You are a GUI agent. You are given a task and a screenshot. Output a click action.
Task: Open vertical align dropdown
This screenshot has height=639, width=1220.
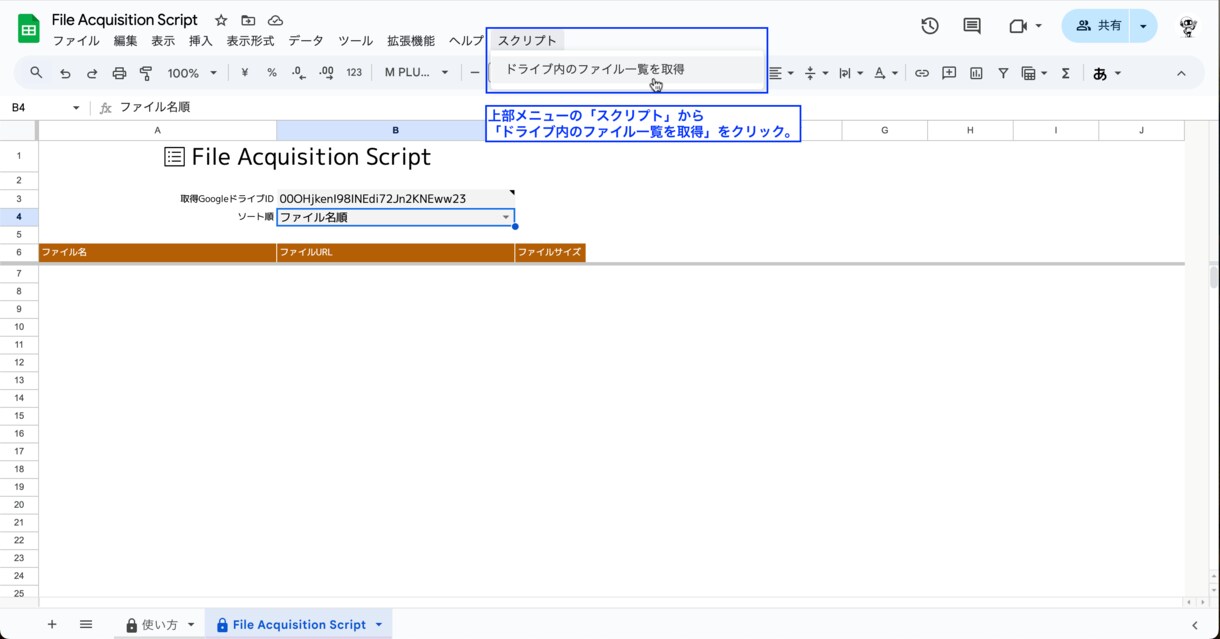click(817, 73)
